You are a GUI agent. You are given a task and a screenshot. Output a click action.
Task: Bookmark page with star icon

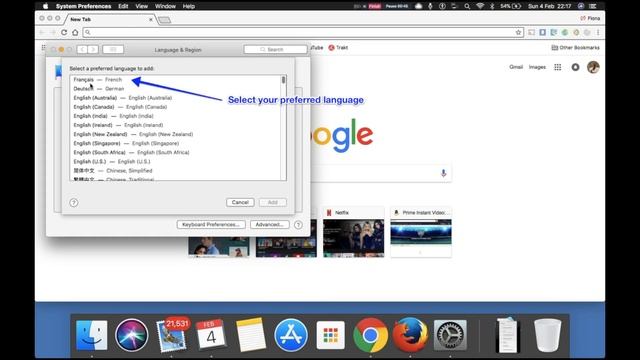pos(518,32)
